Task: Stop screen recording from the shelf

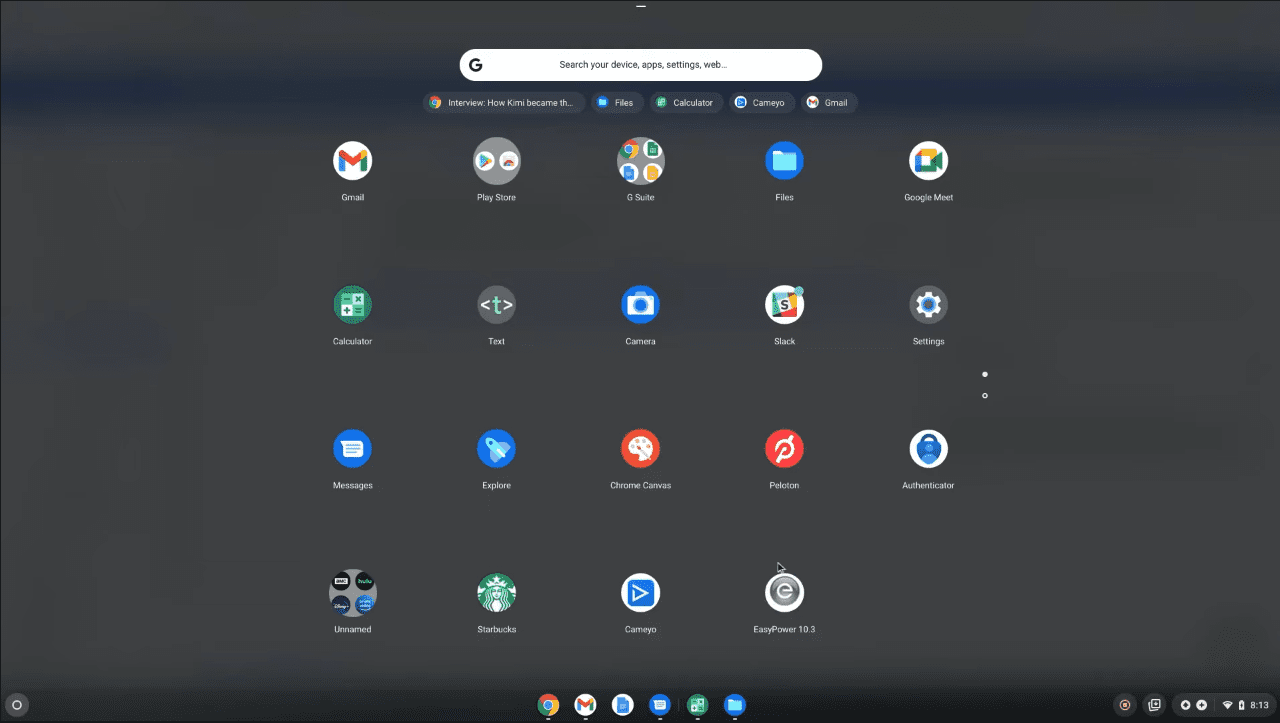Action: tap(1125, 705)
